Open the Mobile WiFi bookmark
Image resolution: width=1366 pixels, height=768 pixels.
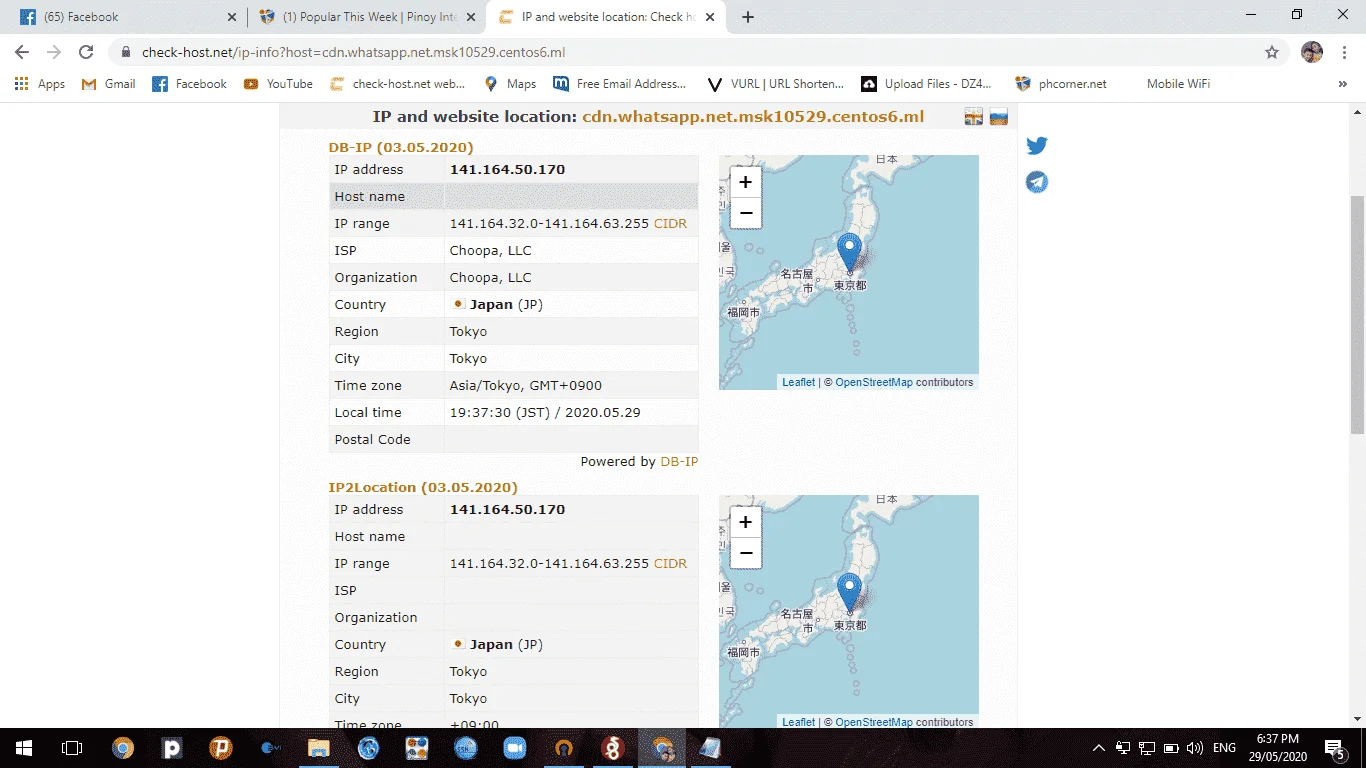click(1178, 84)
